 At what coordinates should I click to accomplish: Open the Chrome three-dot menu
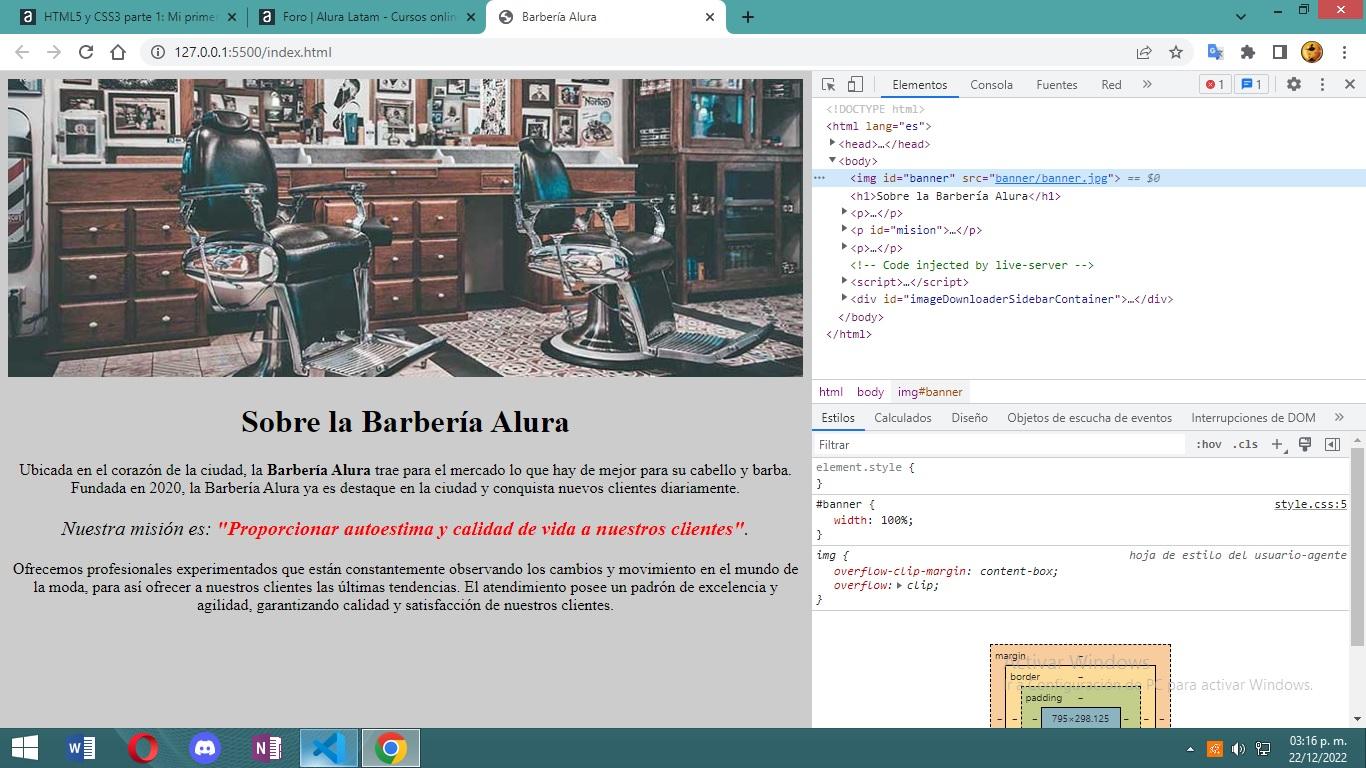coord(1343,52)
